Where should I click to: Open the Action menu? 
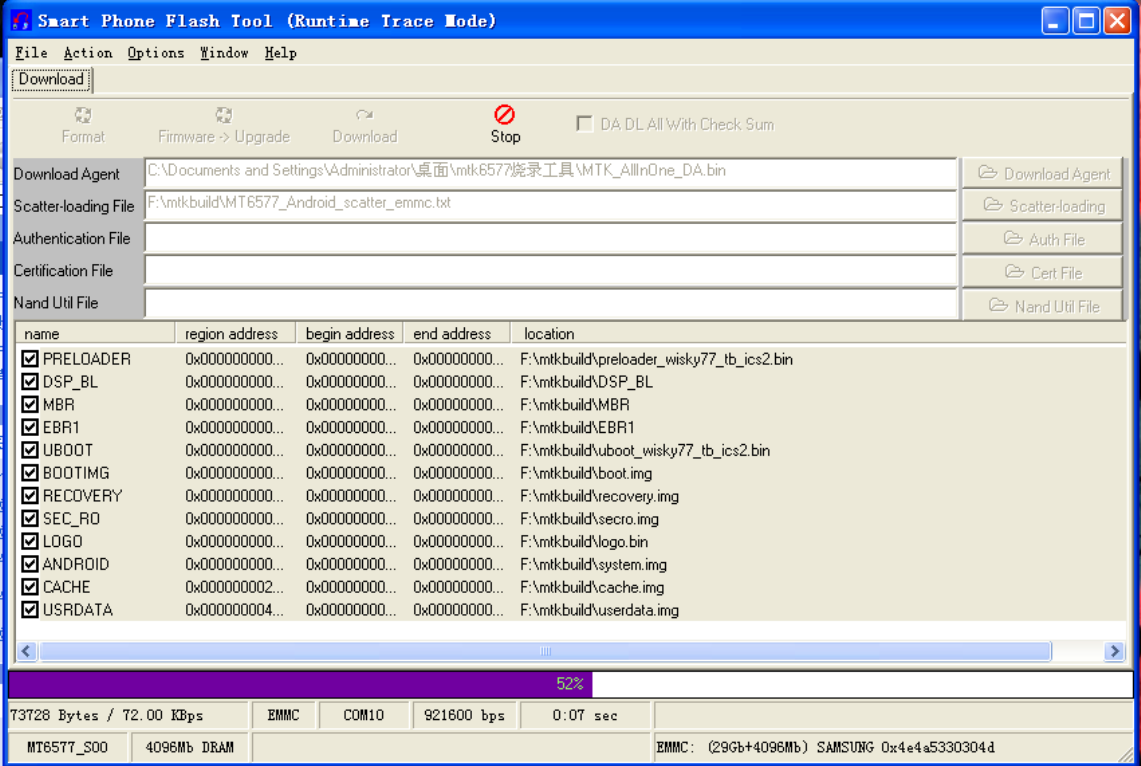[88, 52]
